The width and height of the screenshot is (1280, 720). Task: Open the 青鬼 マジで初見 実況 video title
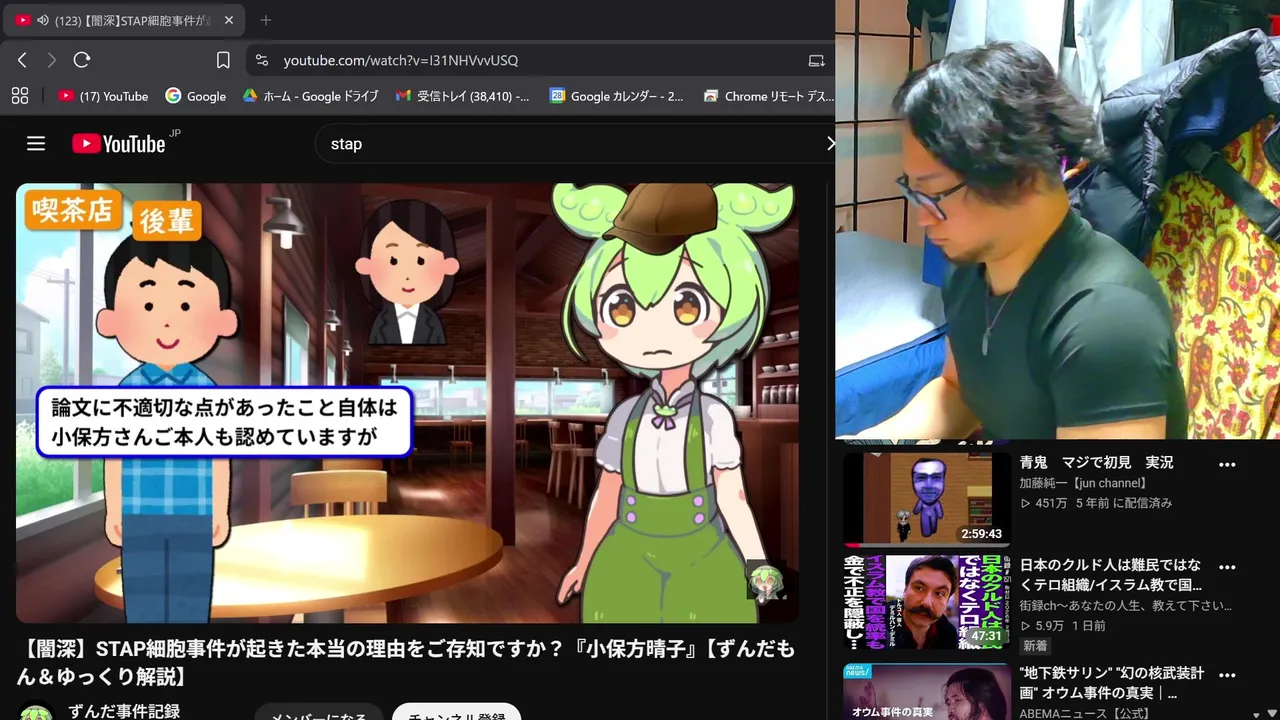1096,463
